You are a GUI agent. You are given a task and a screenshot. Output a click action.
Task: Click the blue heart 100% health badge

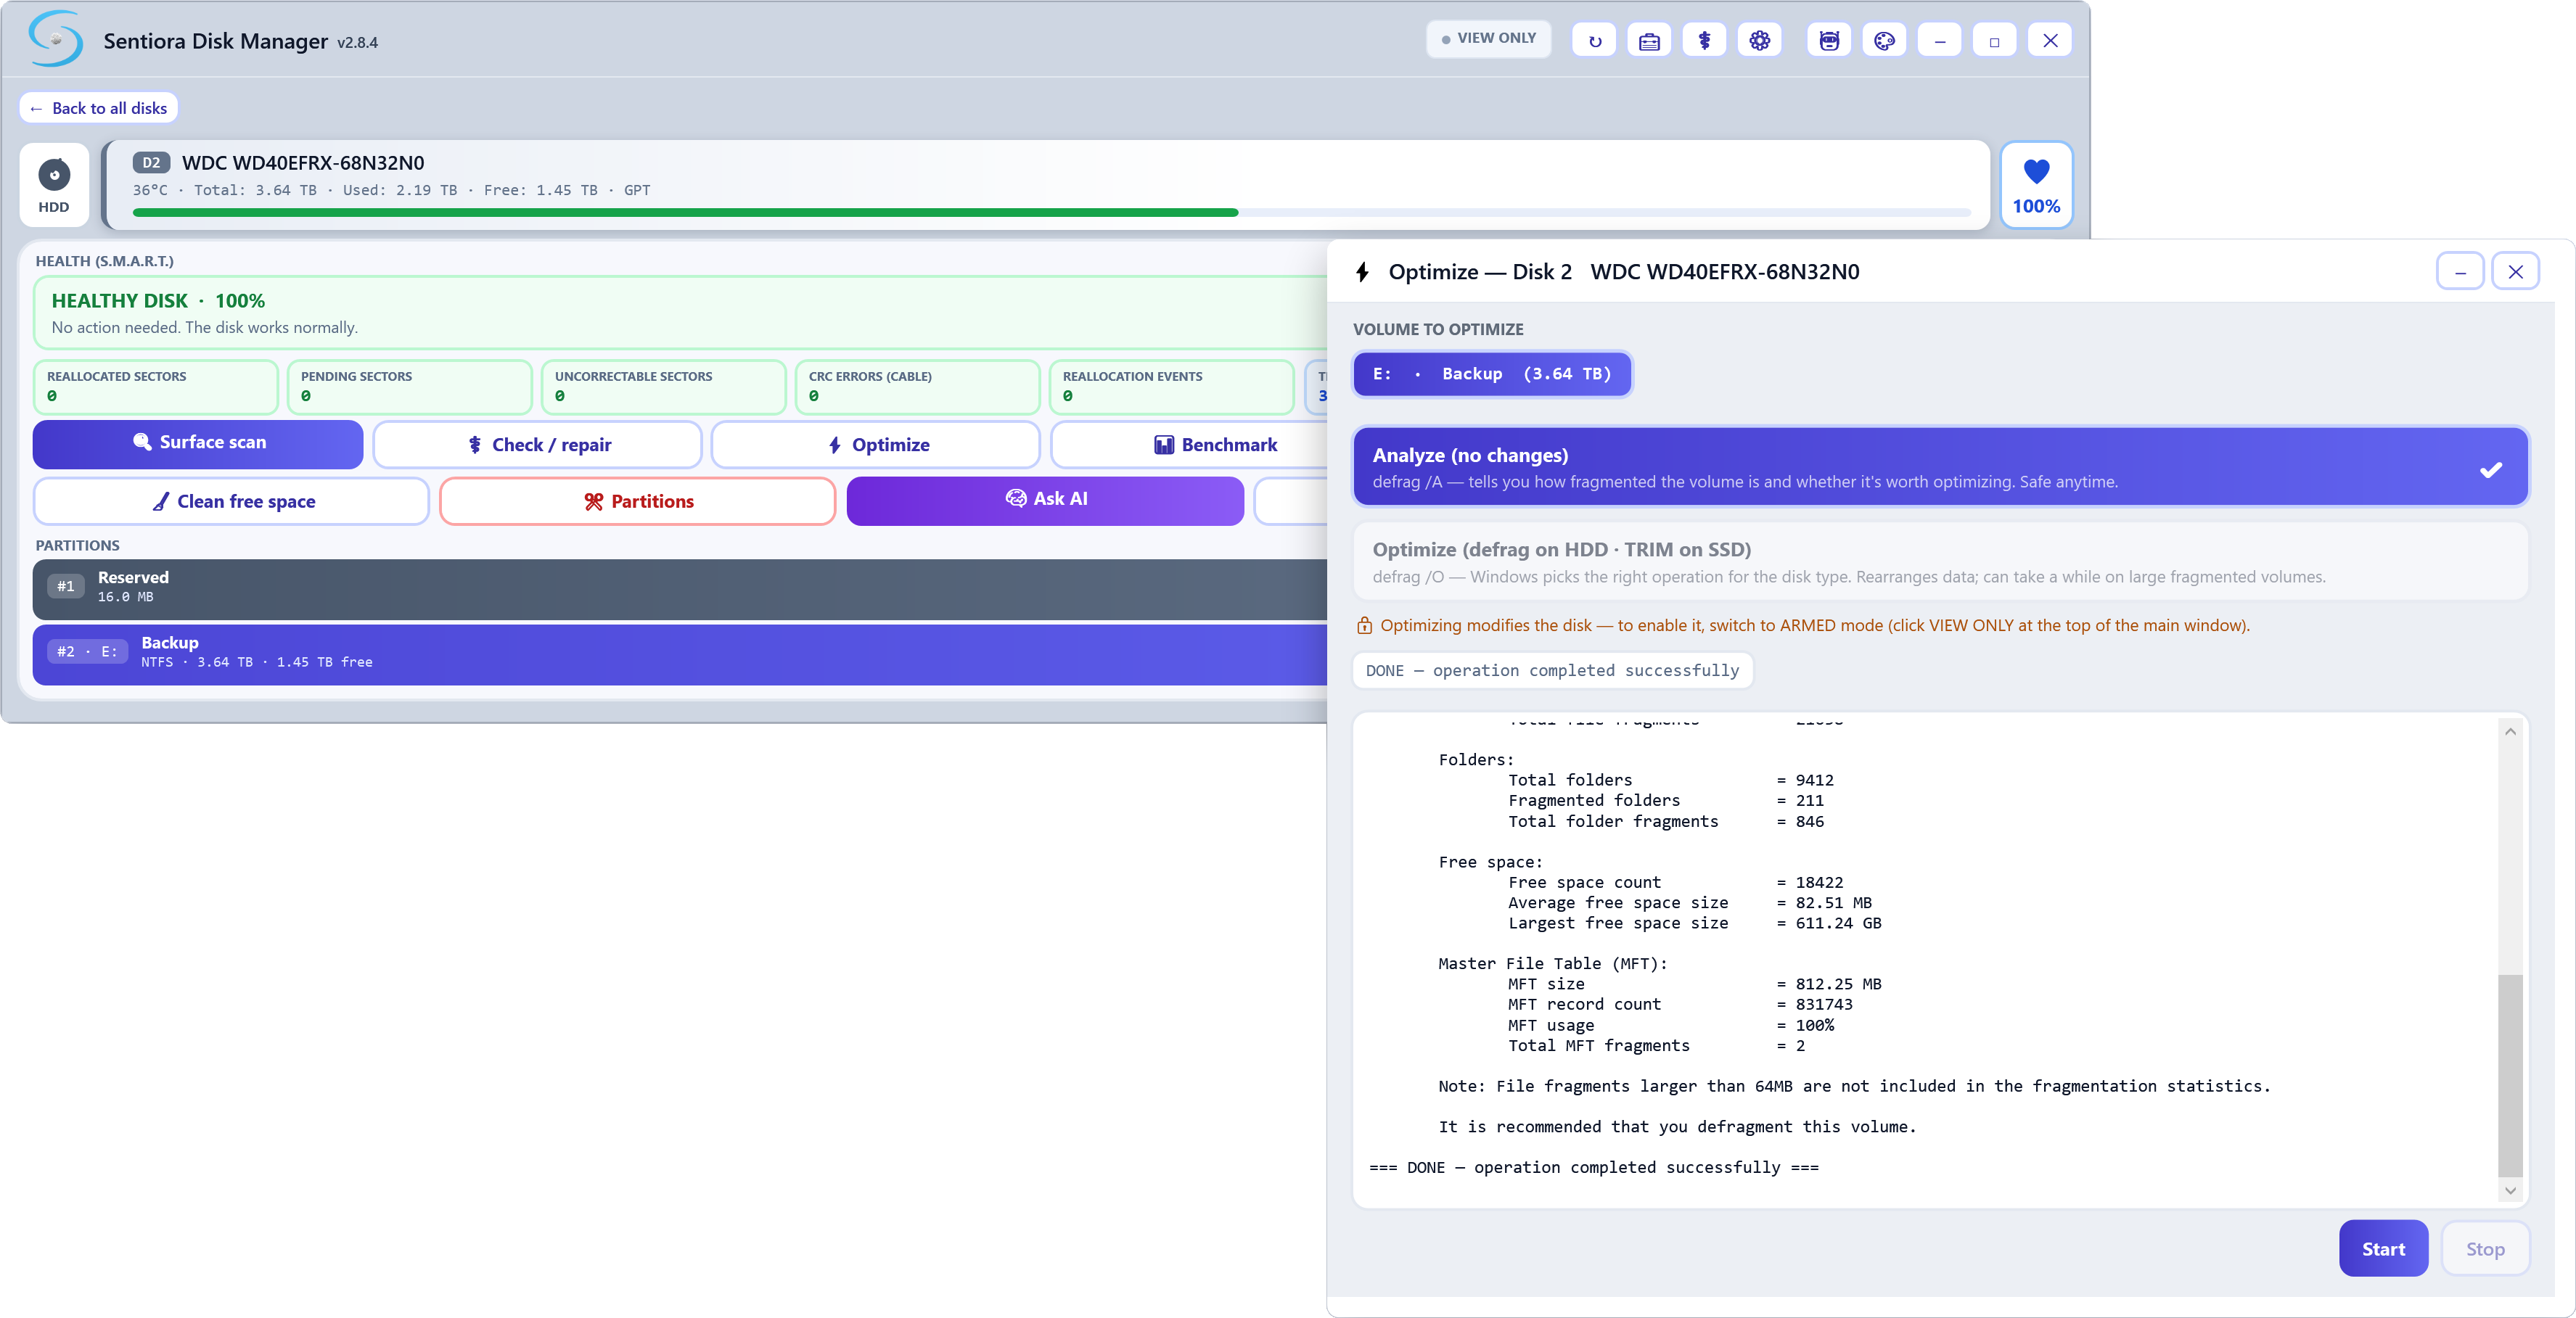pyautogui.click(x=2036, y=185)
